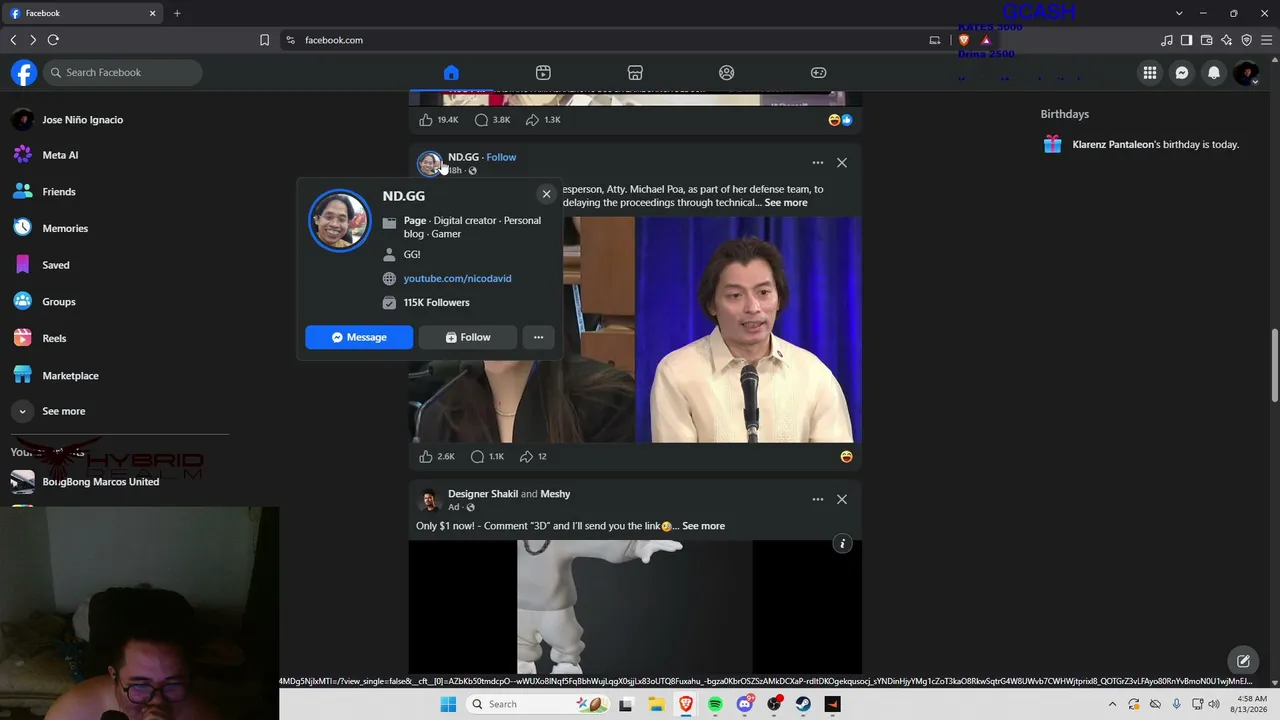The image size is (1280, 720).
Task: Click the ND.GG profile picture in card
Action: pyautogui.click(x=340, y=220)
